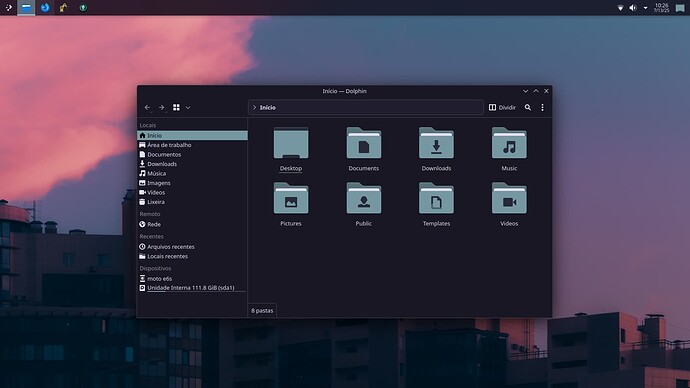The width and height of the screenshot is (690, 388).
Task: Click the location bar path field
Action: point(366,107)
